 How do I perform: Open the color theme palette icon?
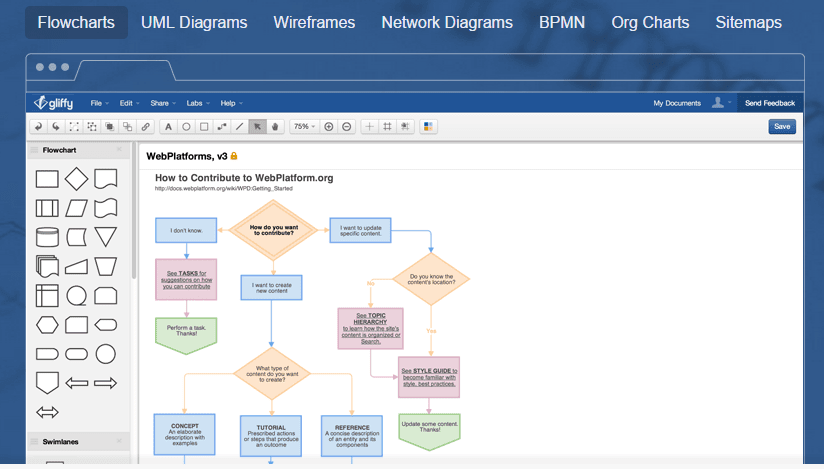pos(428,127)
